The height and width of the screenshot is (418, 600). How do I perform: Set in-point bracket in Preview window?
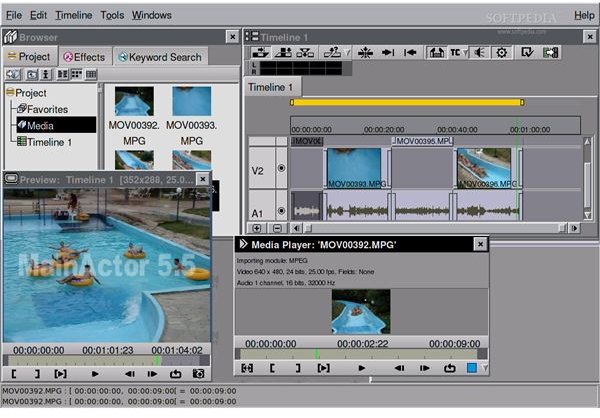click(14, 374)
